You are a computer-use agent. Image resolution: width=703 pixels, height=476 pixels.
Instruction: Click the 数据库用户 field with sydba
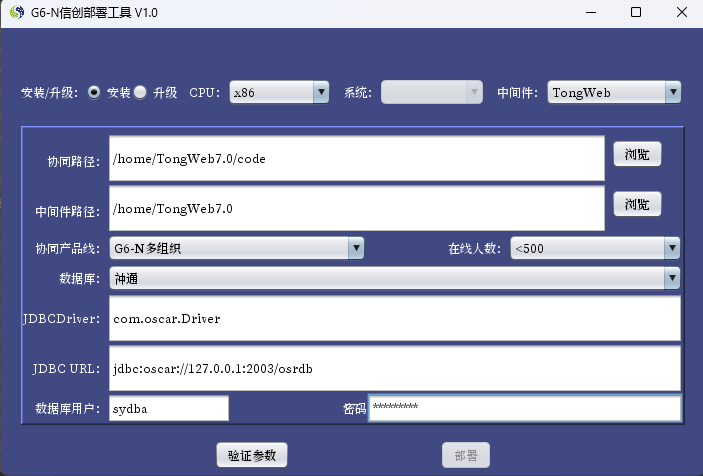(169, 408)
